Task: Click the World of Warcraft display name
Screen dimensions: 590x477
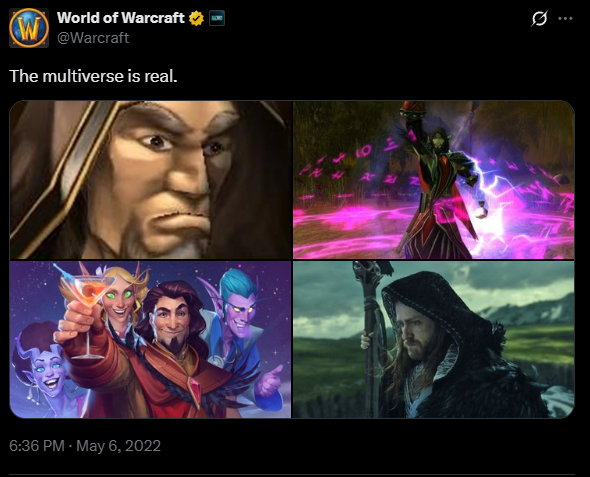Action: [x=121, y=18]
